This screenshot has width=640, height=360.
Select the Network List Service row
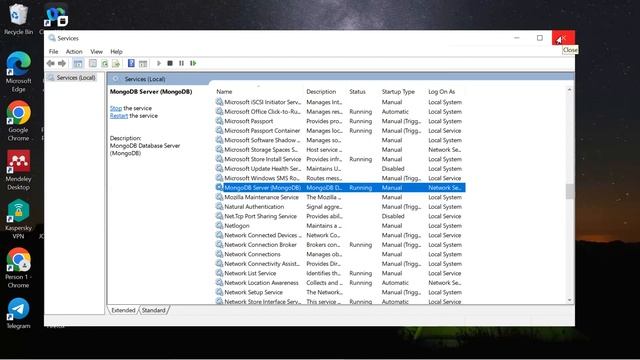coord(340,273)
